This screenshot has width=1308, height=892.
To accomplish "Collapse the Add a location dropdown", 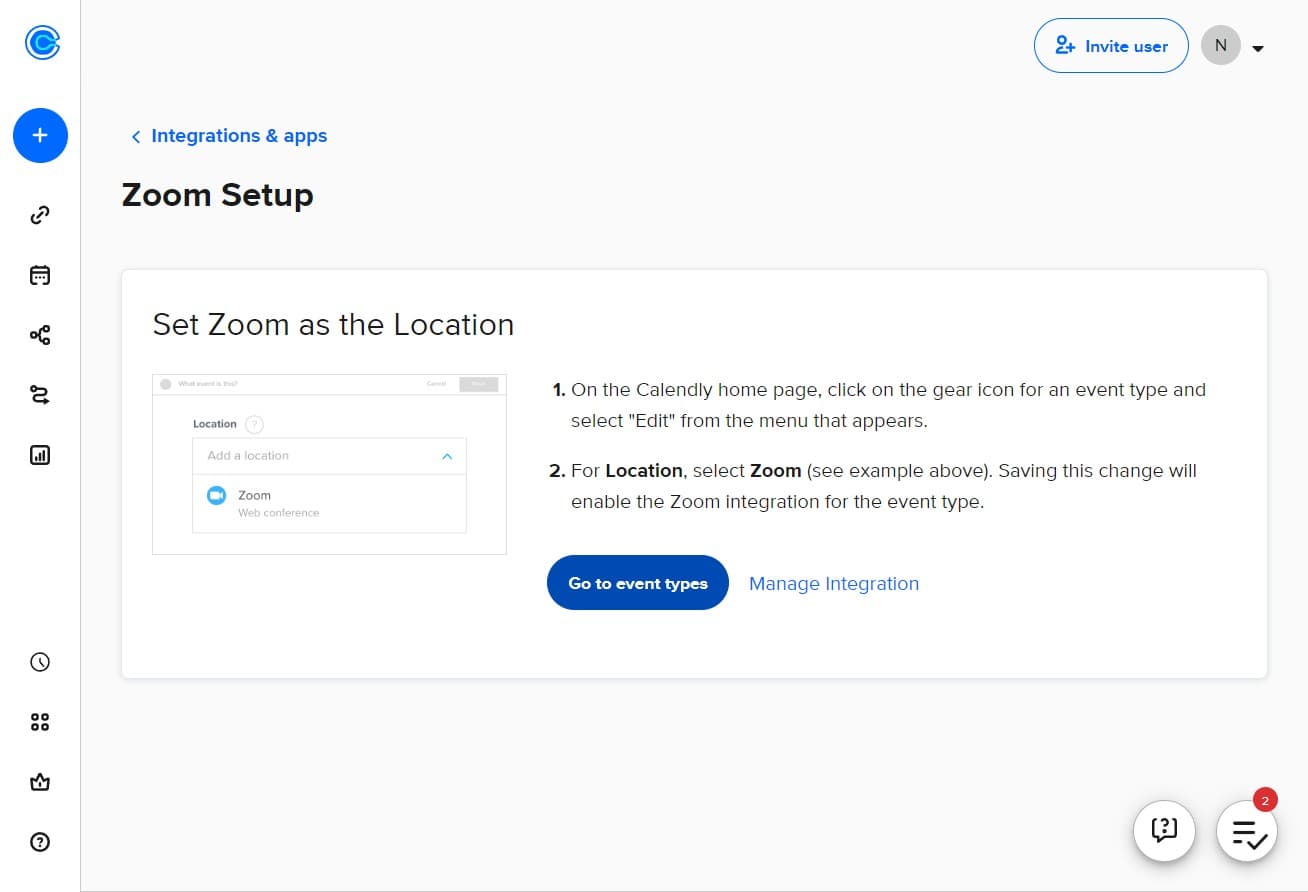I will click(447, 455).
